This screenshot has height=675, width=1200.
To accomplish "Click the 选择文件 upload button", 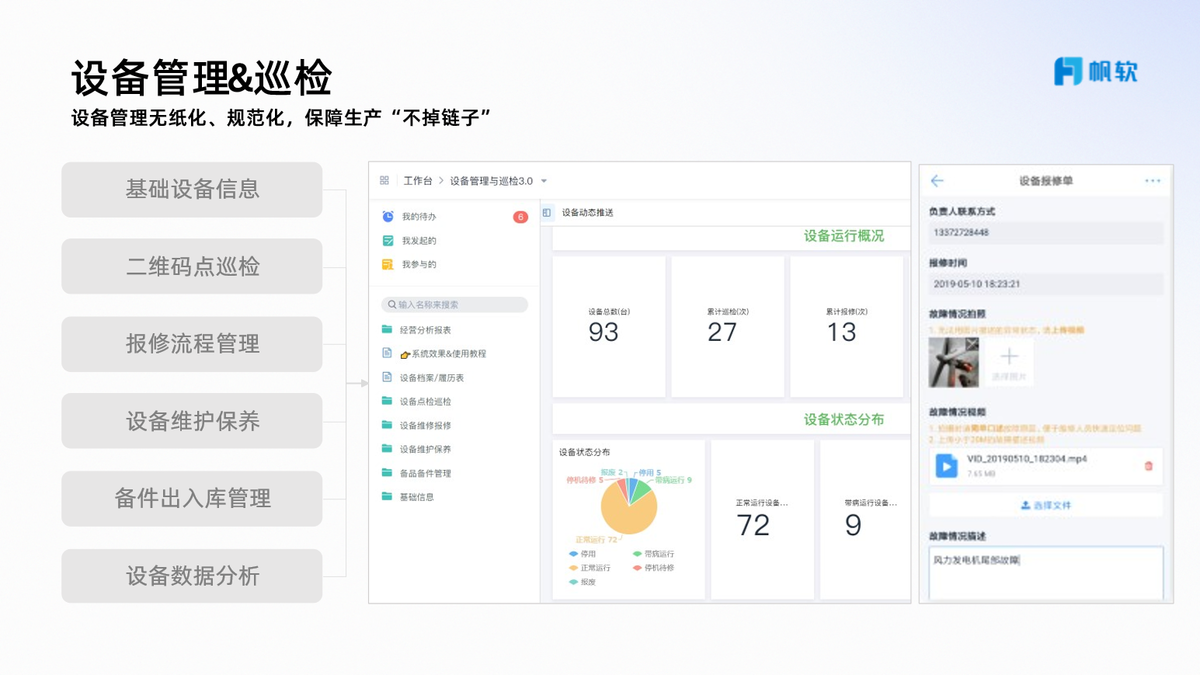I will [x=1046, y=505].
